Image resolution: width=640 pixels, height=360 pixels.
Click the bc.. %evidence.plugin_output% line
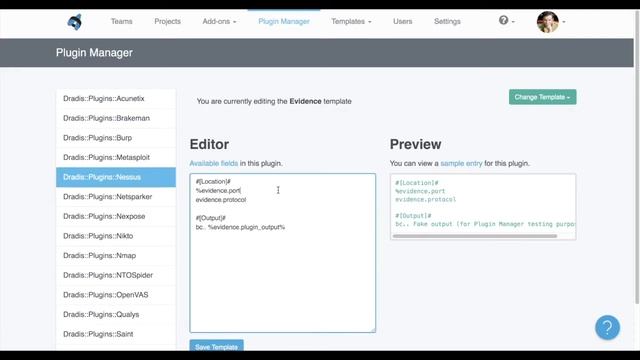[240, 227]
